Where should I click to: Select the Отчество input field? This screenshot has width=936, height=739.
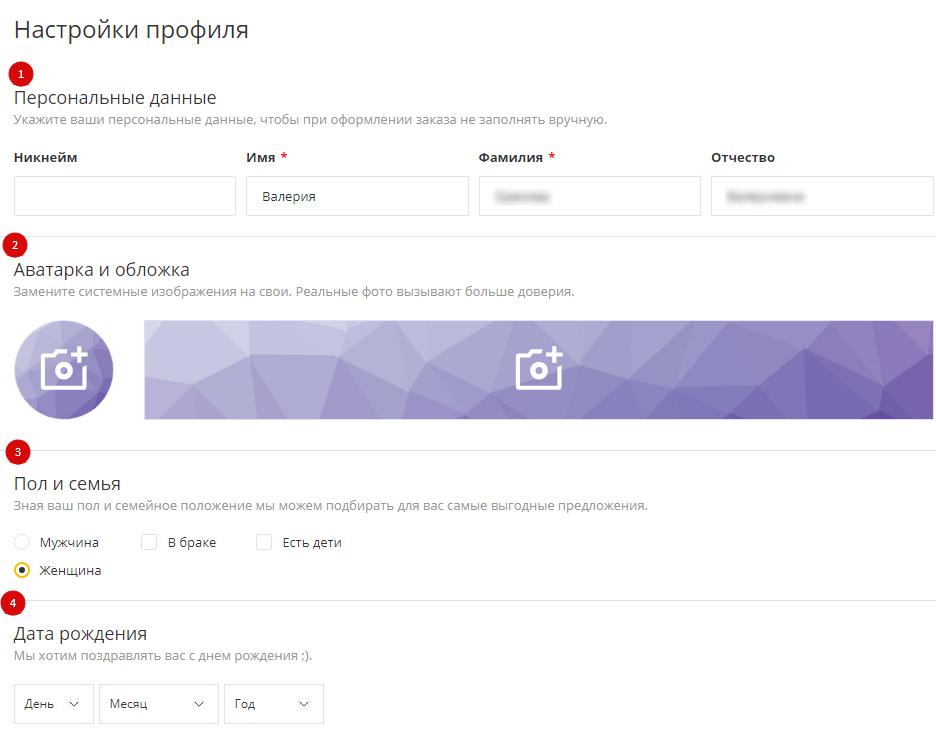tap(821, 196)
